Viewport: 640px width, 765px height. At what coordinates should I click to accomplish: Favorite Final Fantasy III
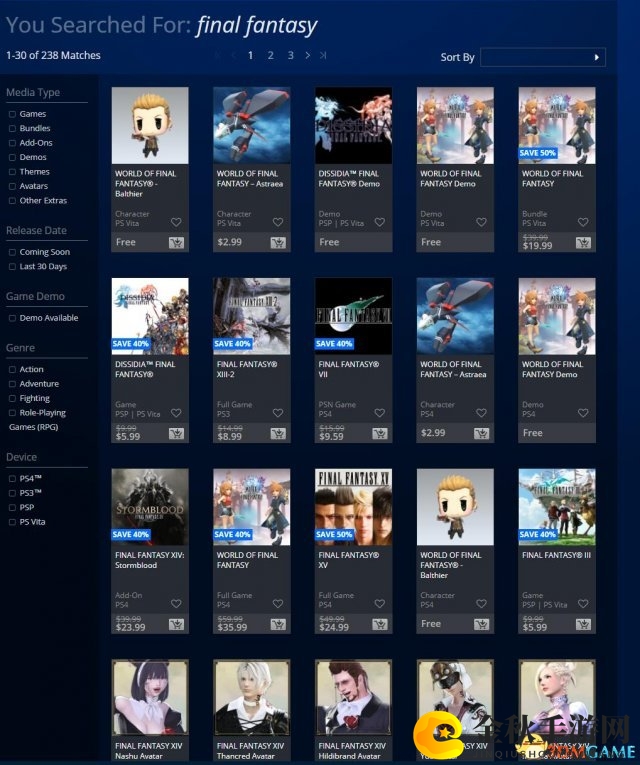pyautogui.click(x=583, y=604)
